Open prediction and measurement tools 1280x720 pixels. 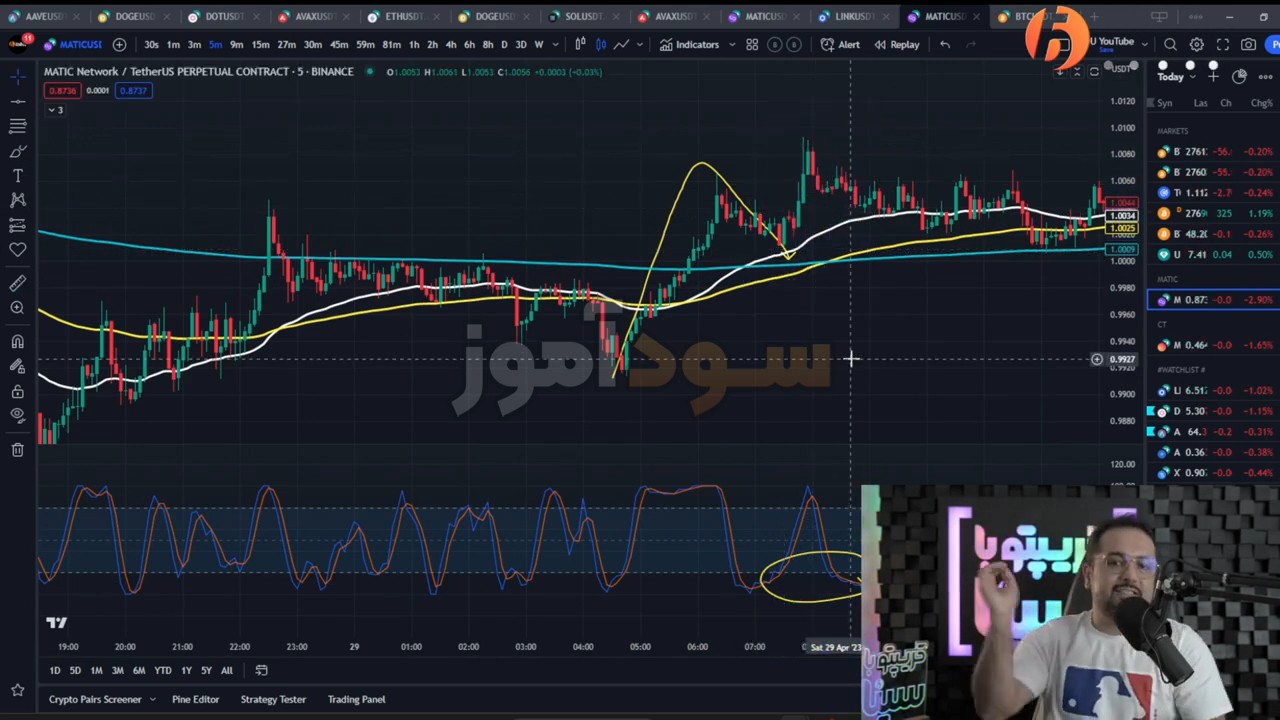18,225
